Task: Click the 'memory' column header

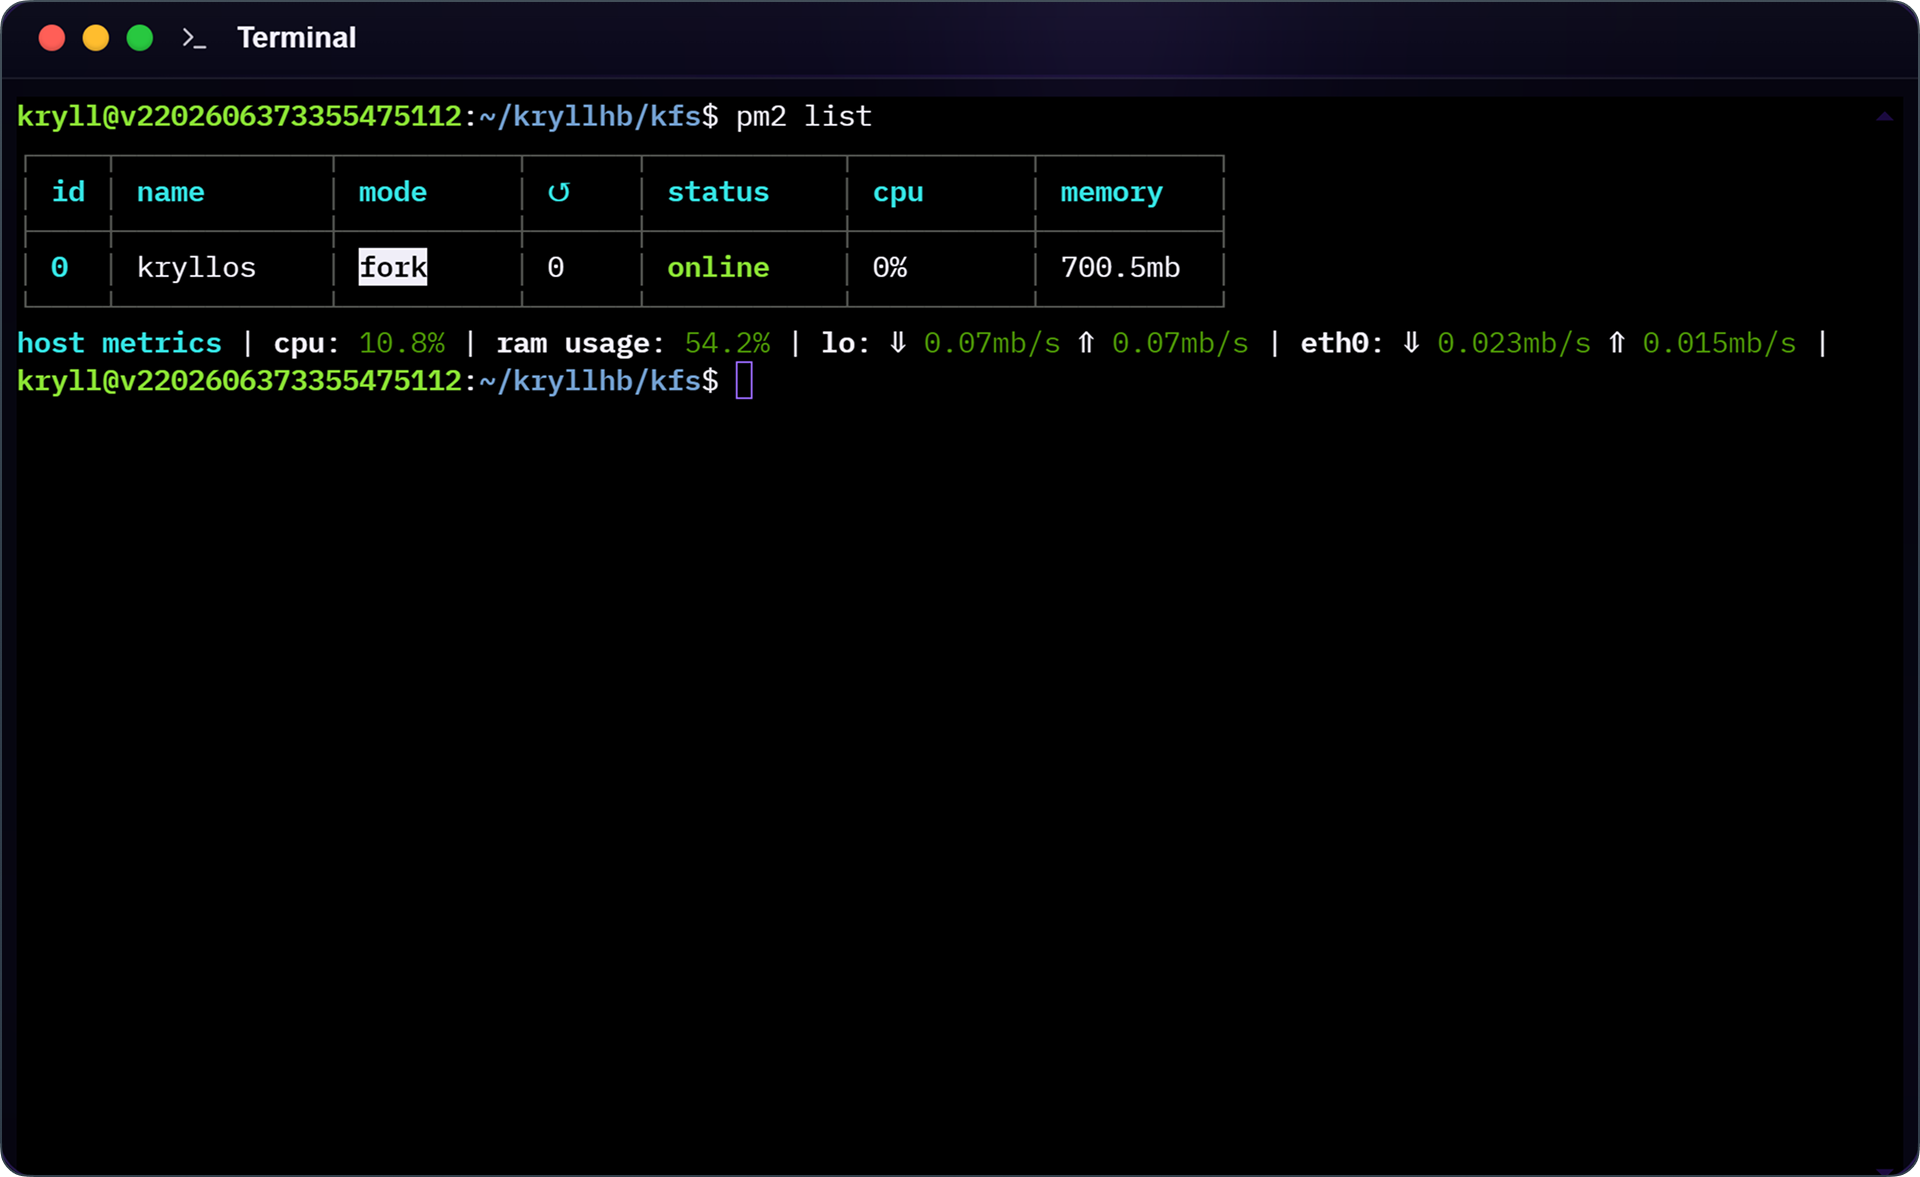Action: [x=1111, y=193]
